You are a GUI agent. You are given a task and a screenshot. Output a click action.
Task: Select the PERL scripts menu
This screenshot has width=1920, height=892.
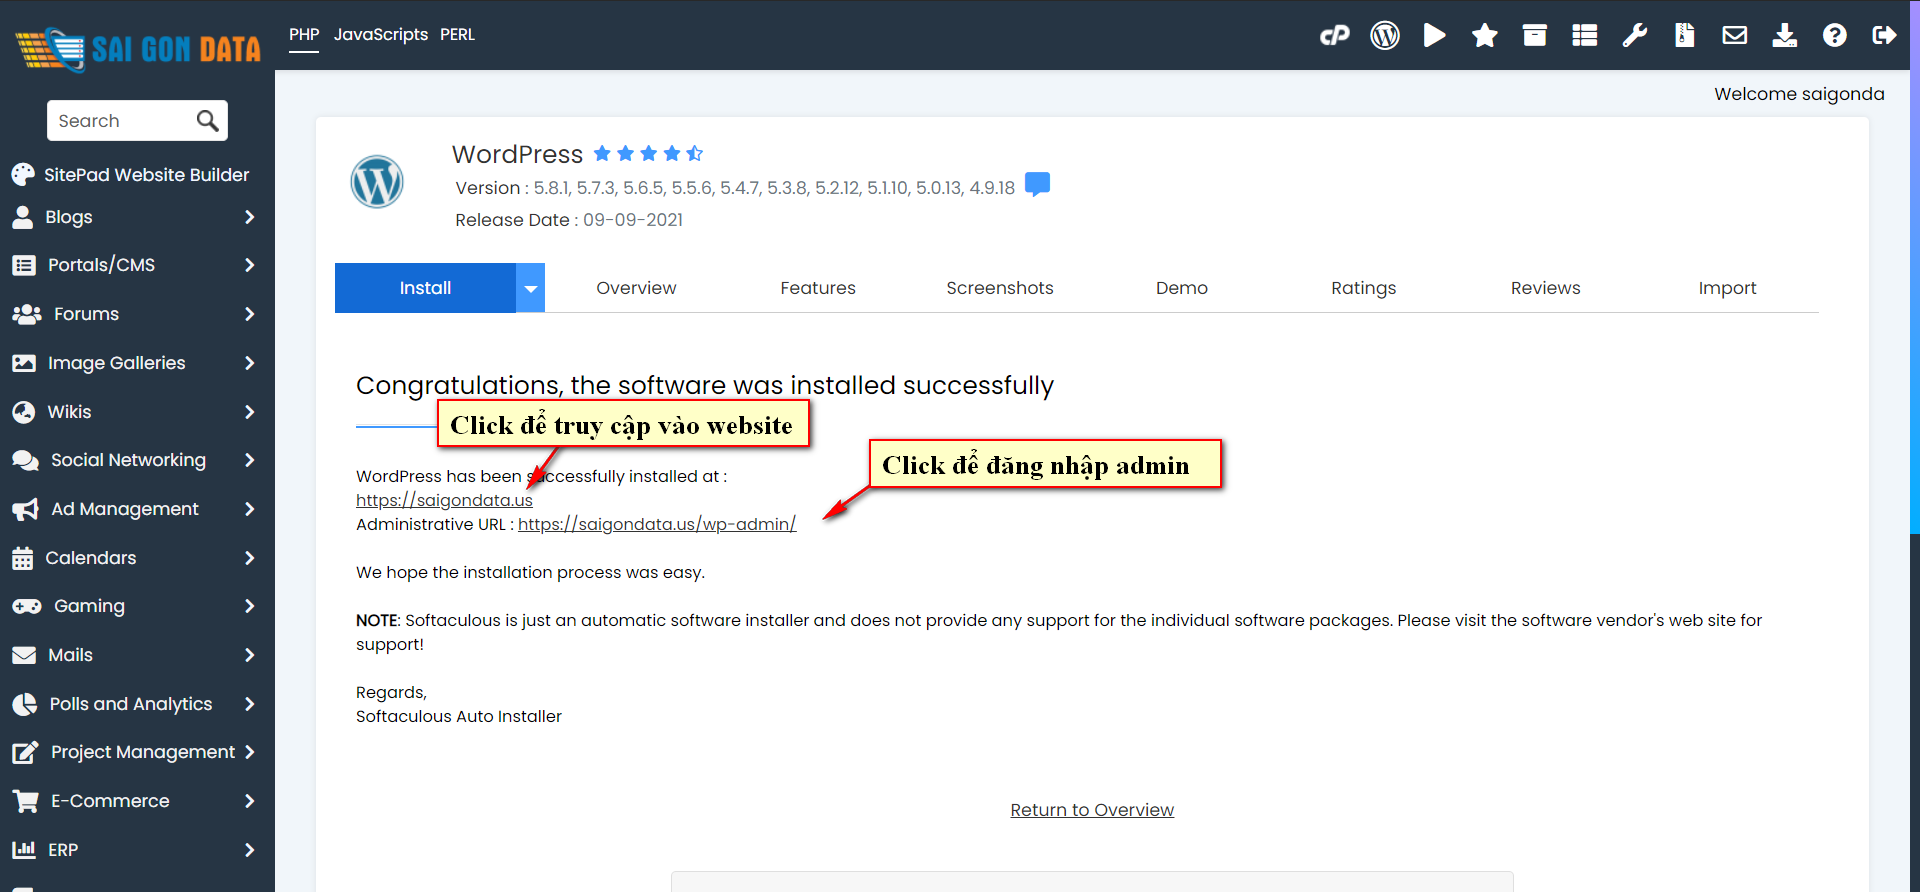click(x=457, y=35)
